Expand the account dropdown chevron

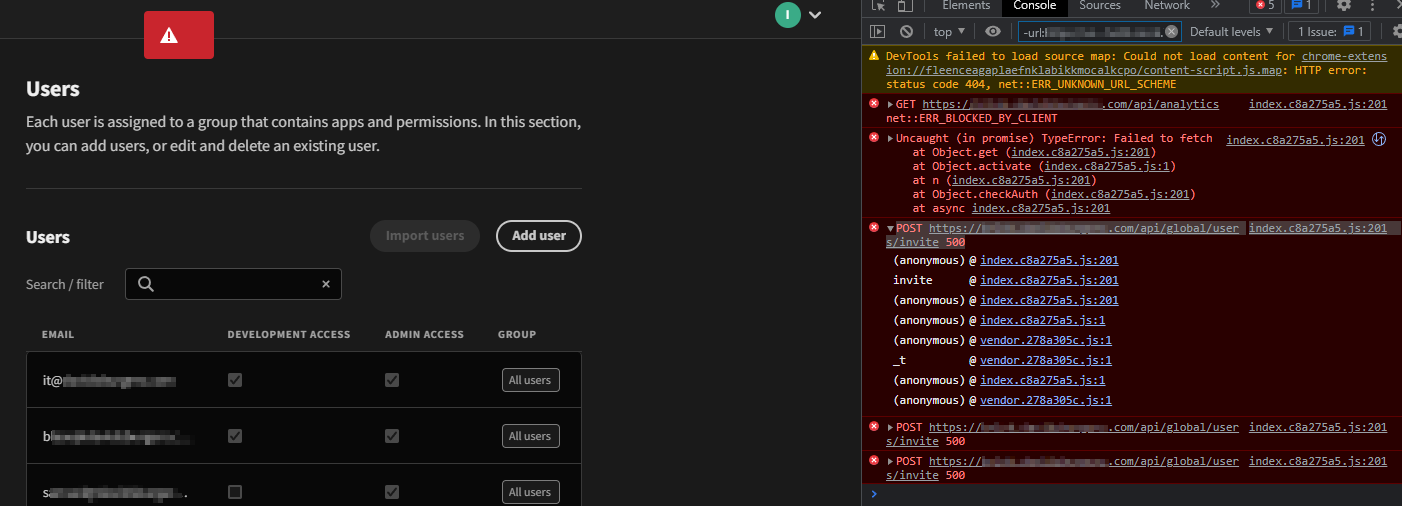coord(815,15)
